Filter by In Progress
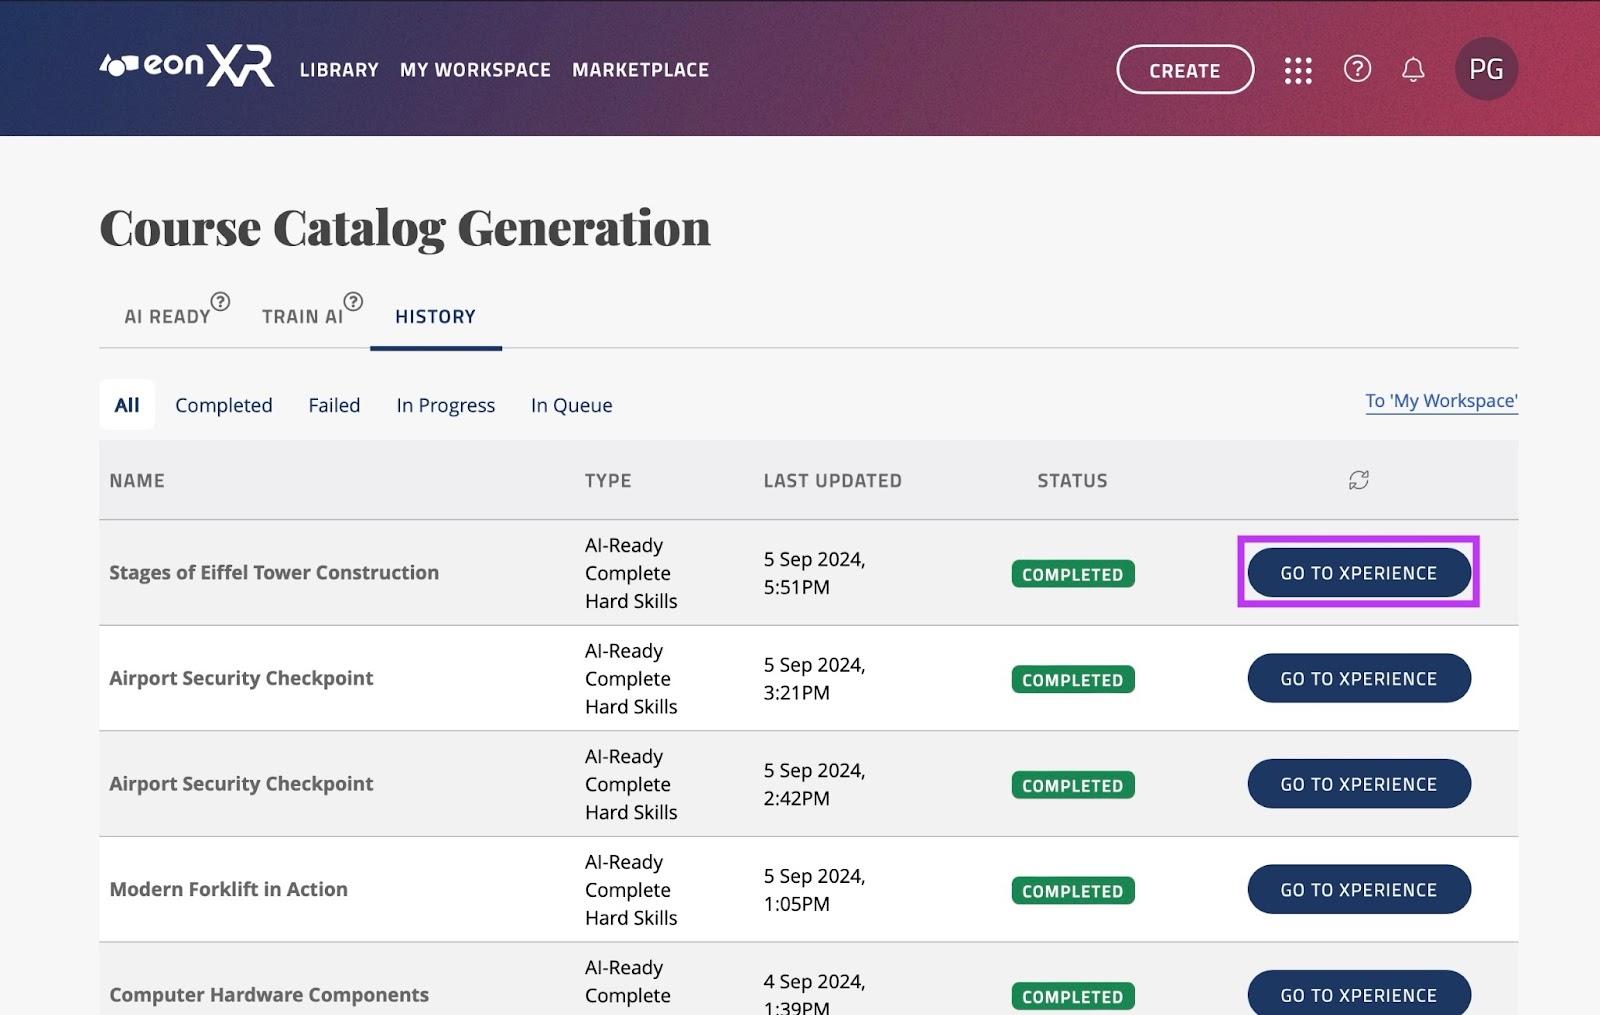1600x1015 pixels. (x=446, y=405)
